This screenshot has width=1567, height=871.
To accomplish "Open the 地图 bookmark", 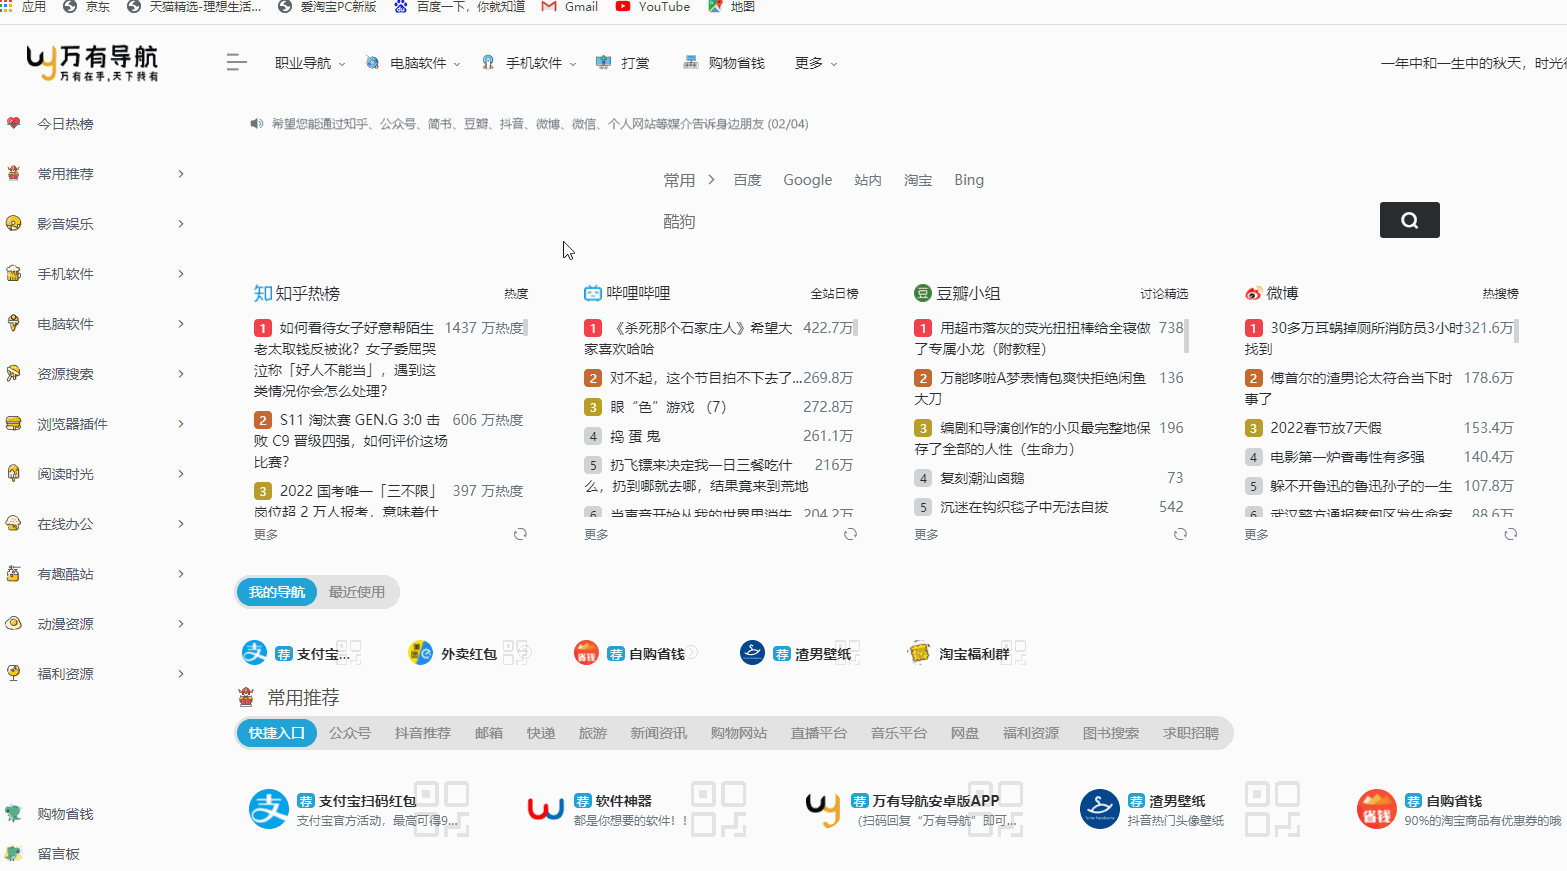I will (731, 7).
